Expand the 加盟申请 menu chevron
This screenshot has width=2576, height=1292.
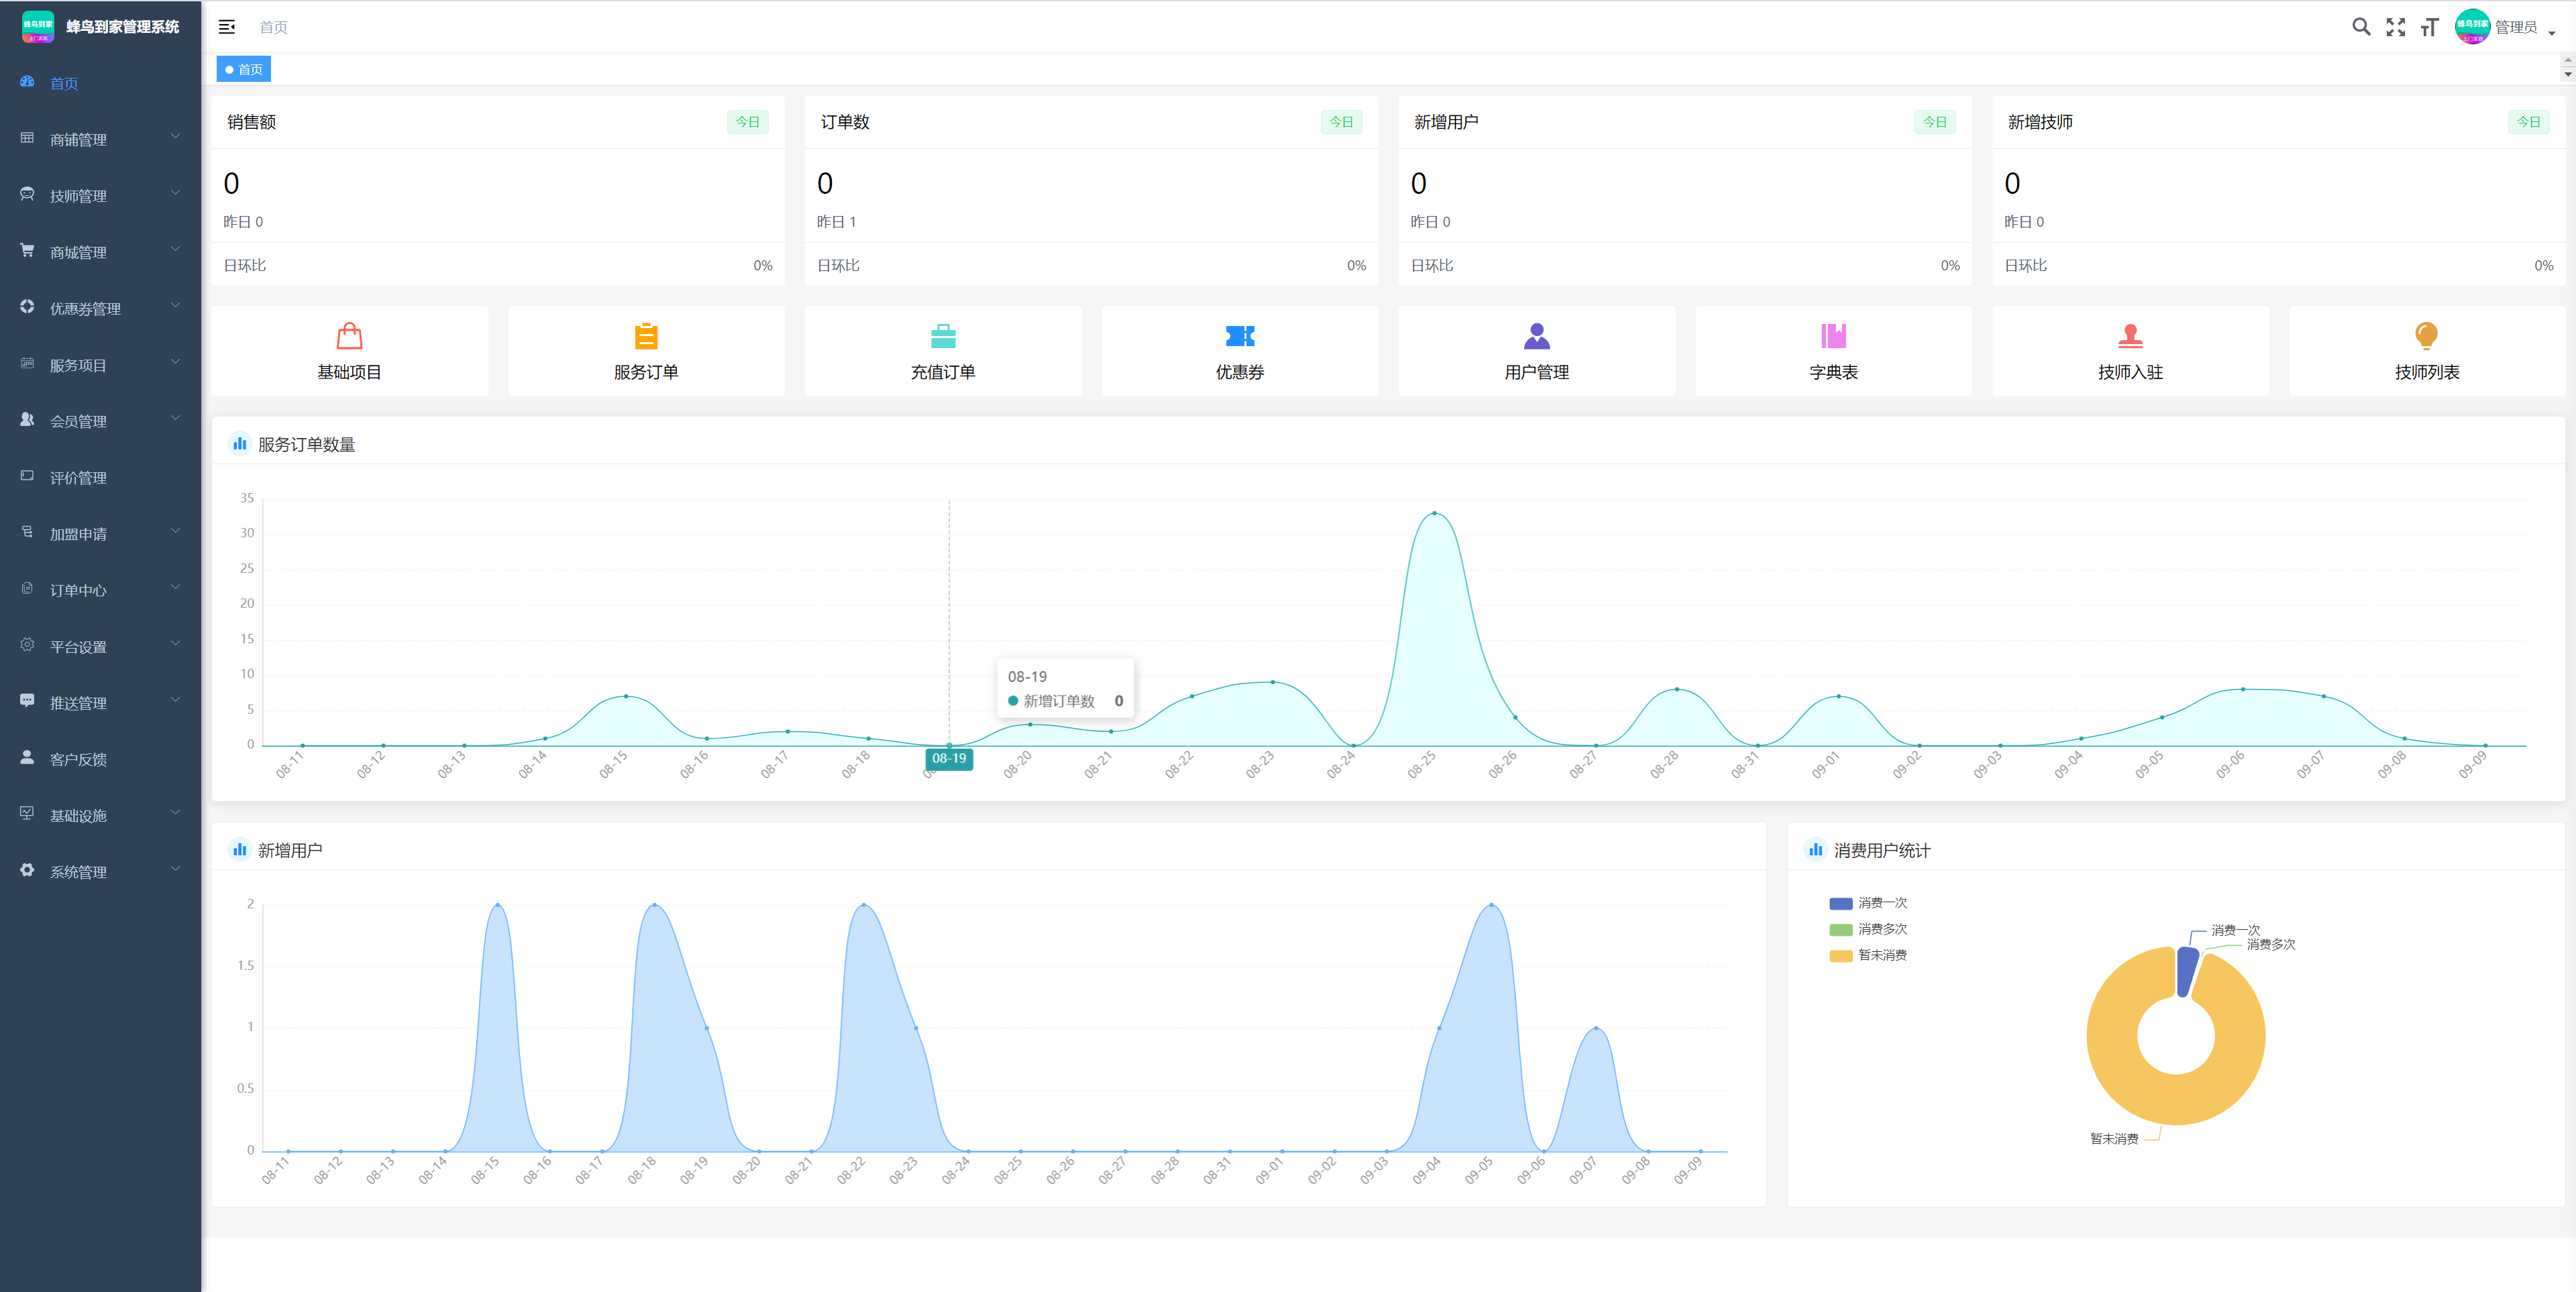(176, 531)
